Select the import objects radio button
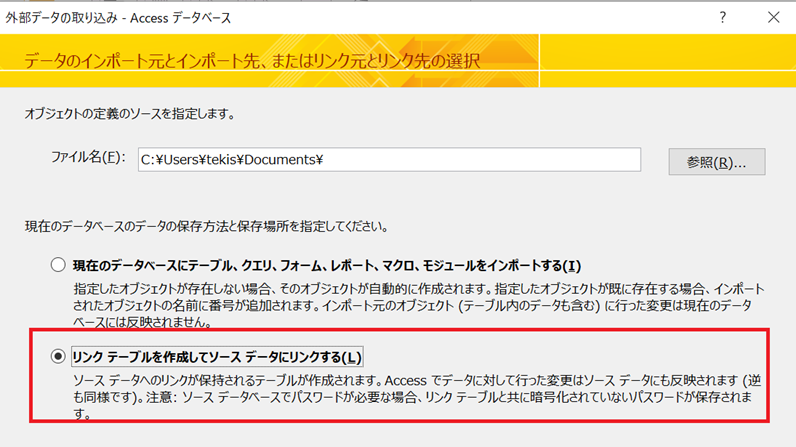Image resolution: width=796 pixels, height=447 pixels. (x=58, y=266)
